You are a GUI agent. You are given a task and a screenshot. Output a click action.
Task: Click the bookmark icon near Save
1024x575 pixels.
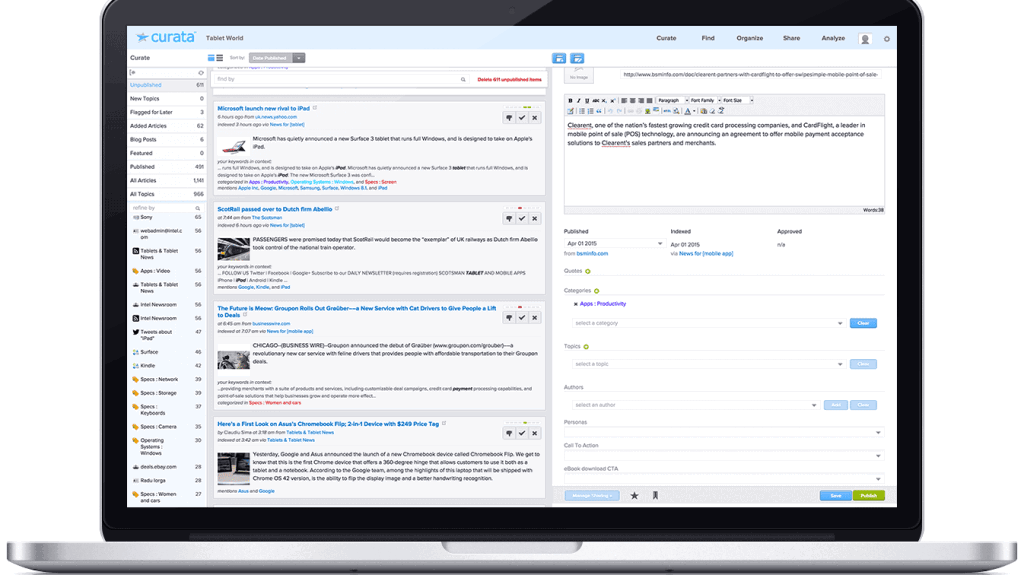pyautogui.click(x=655, y=496)
